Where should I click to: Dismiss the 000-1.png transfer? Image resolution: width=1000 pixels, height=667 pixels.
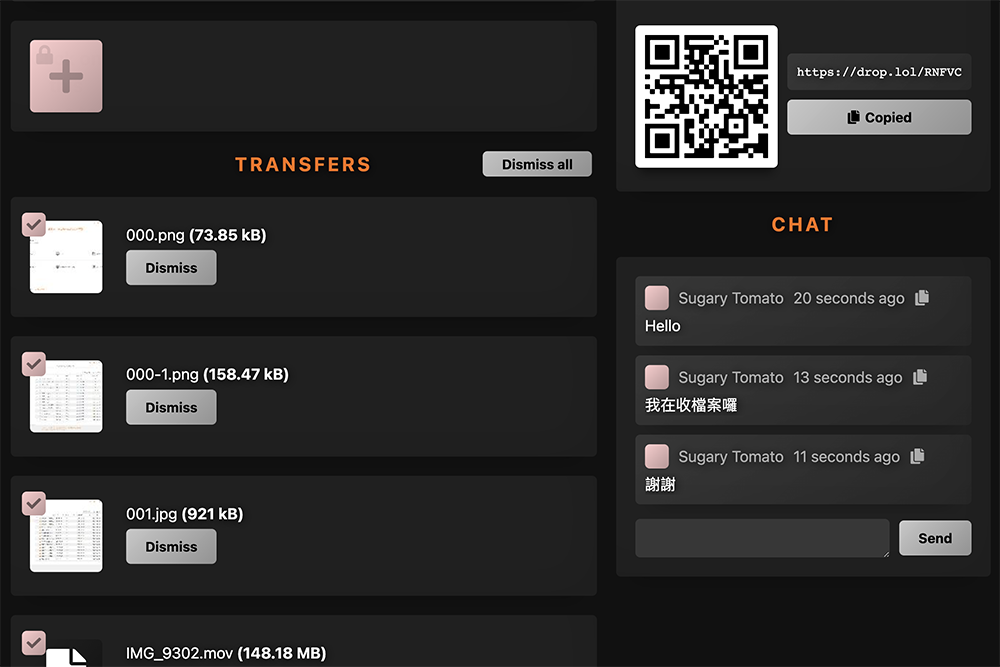171,407
